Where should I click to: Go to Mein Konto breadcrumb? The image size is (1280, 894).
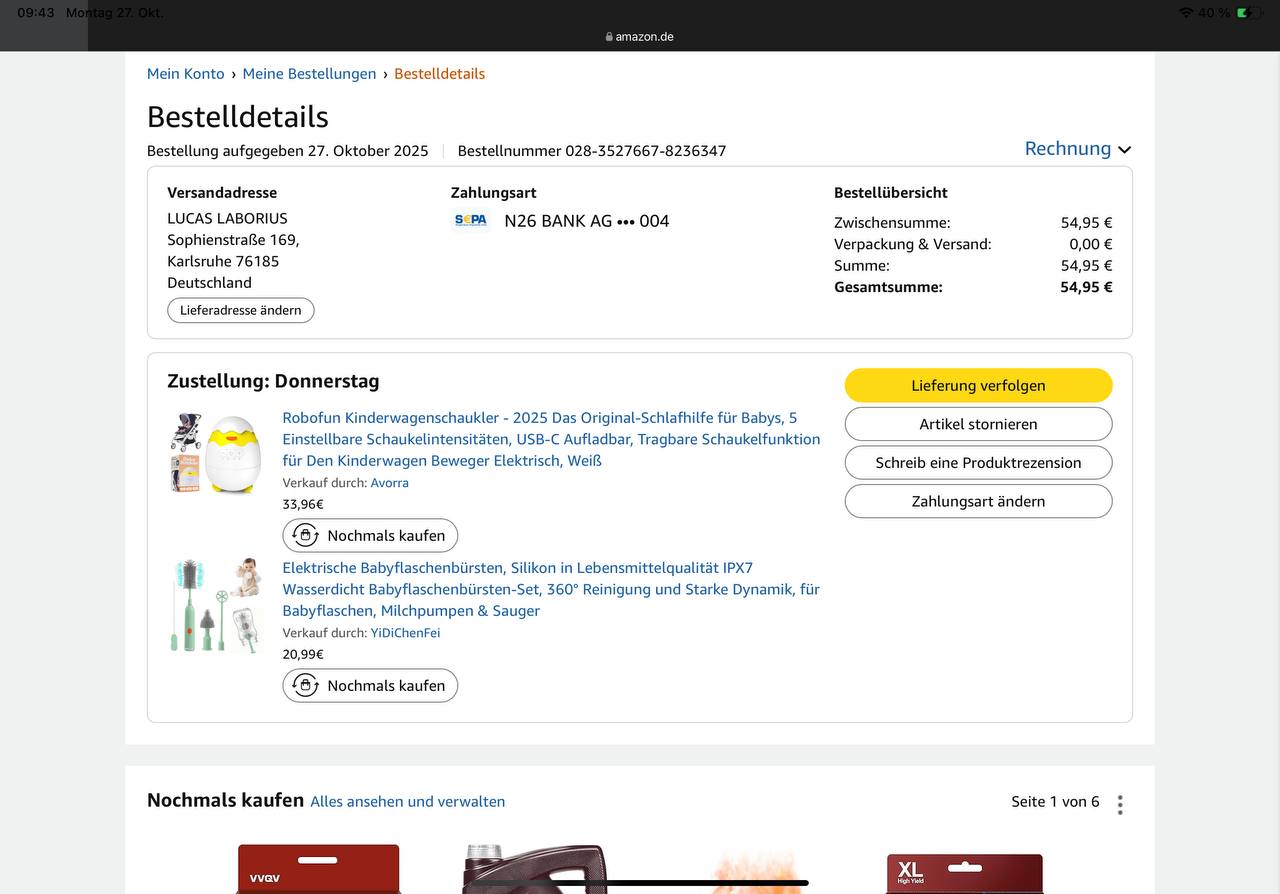pos(185,74)
